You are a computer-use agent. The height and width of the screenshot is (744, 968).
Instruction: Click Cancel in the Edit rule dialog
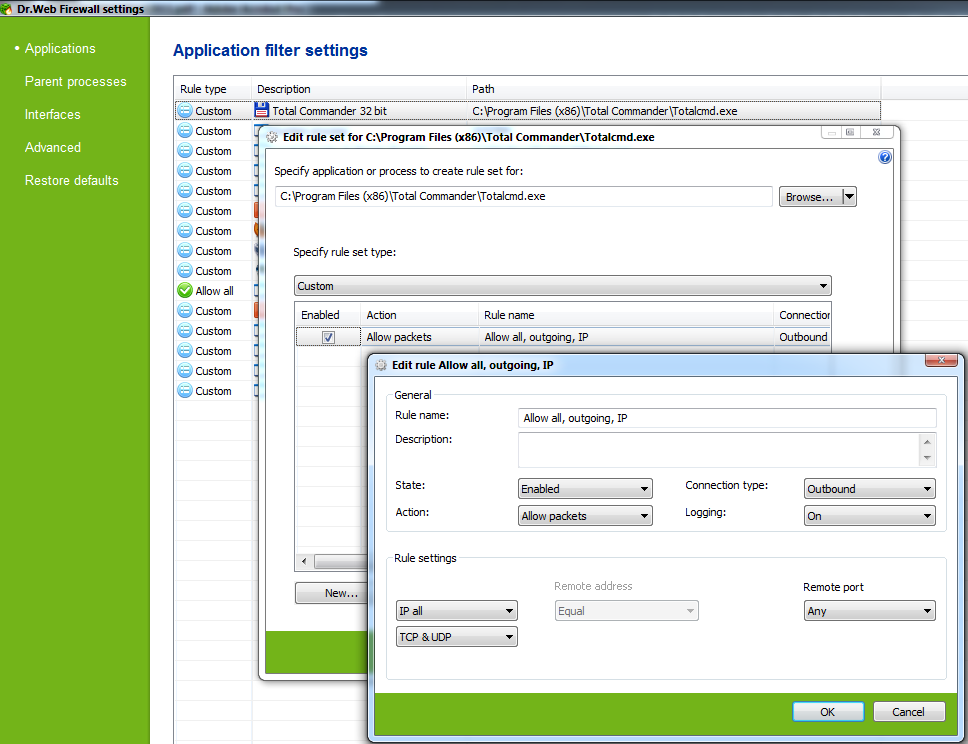coord(909,711)
